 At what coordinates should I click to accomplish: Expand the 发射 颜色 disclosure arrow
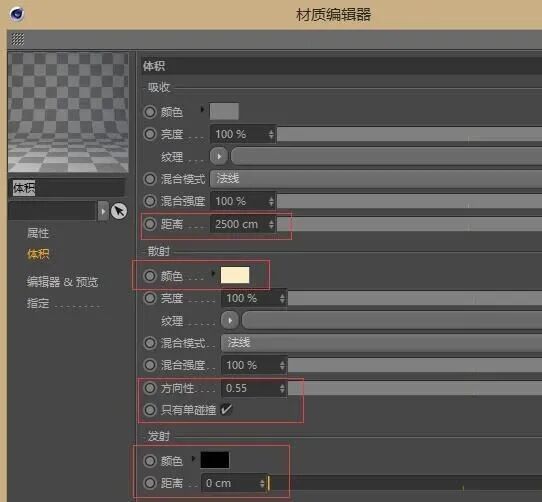pyautogui.click(x=194, y=458)
